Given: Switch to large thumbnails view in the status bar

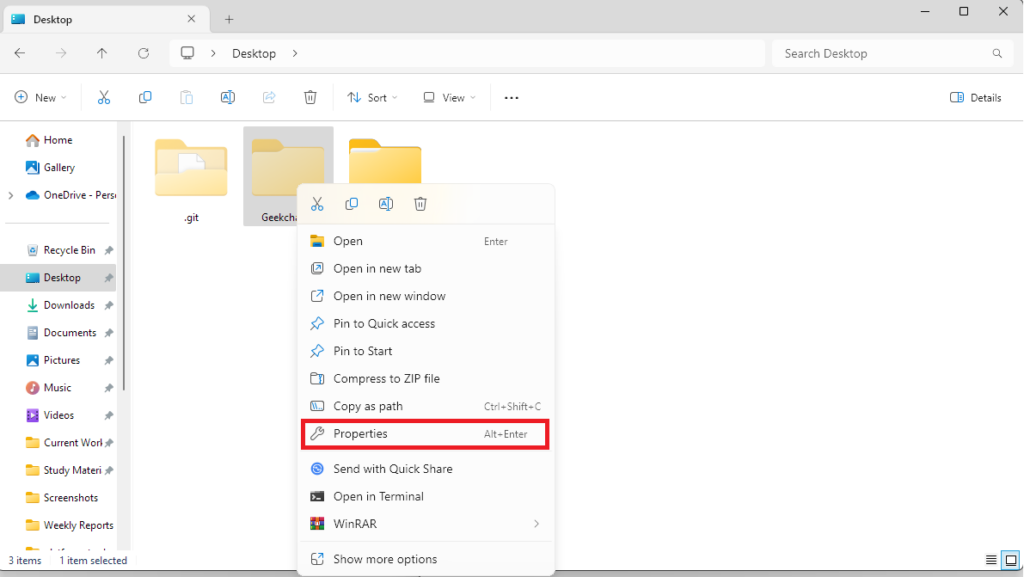Looking at the screenshot, I should pyautogui.click(x=1011, y=560).
